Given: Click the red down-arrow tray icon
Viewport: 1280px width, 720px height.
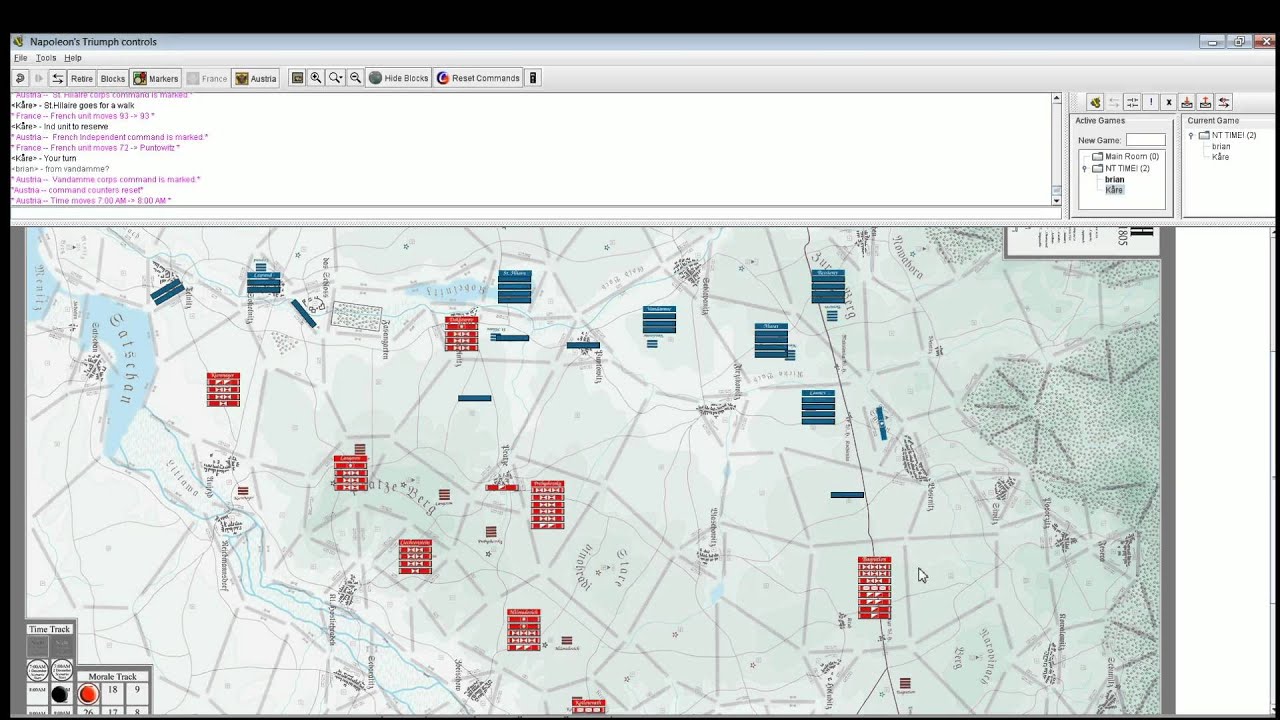Looking at the screenshot, I should (1187, 102).
